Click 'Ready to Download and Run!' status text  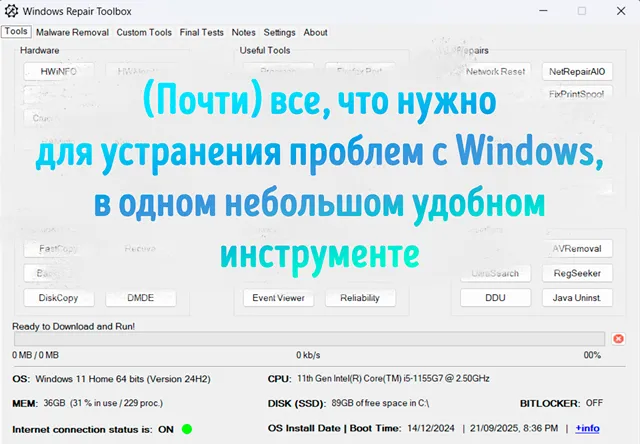[x=73, y=326]
